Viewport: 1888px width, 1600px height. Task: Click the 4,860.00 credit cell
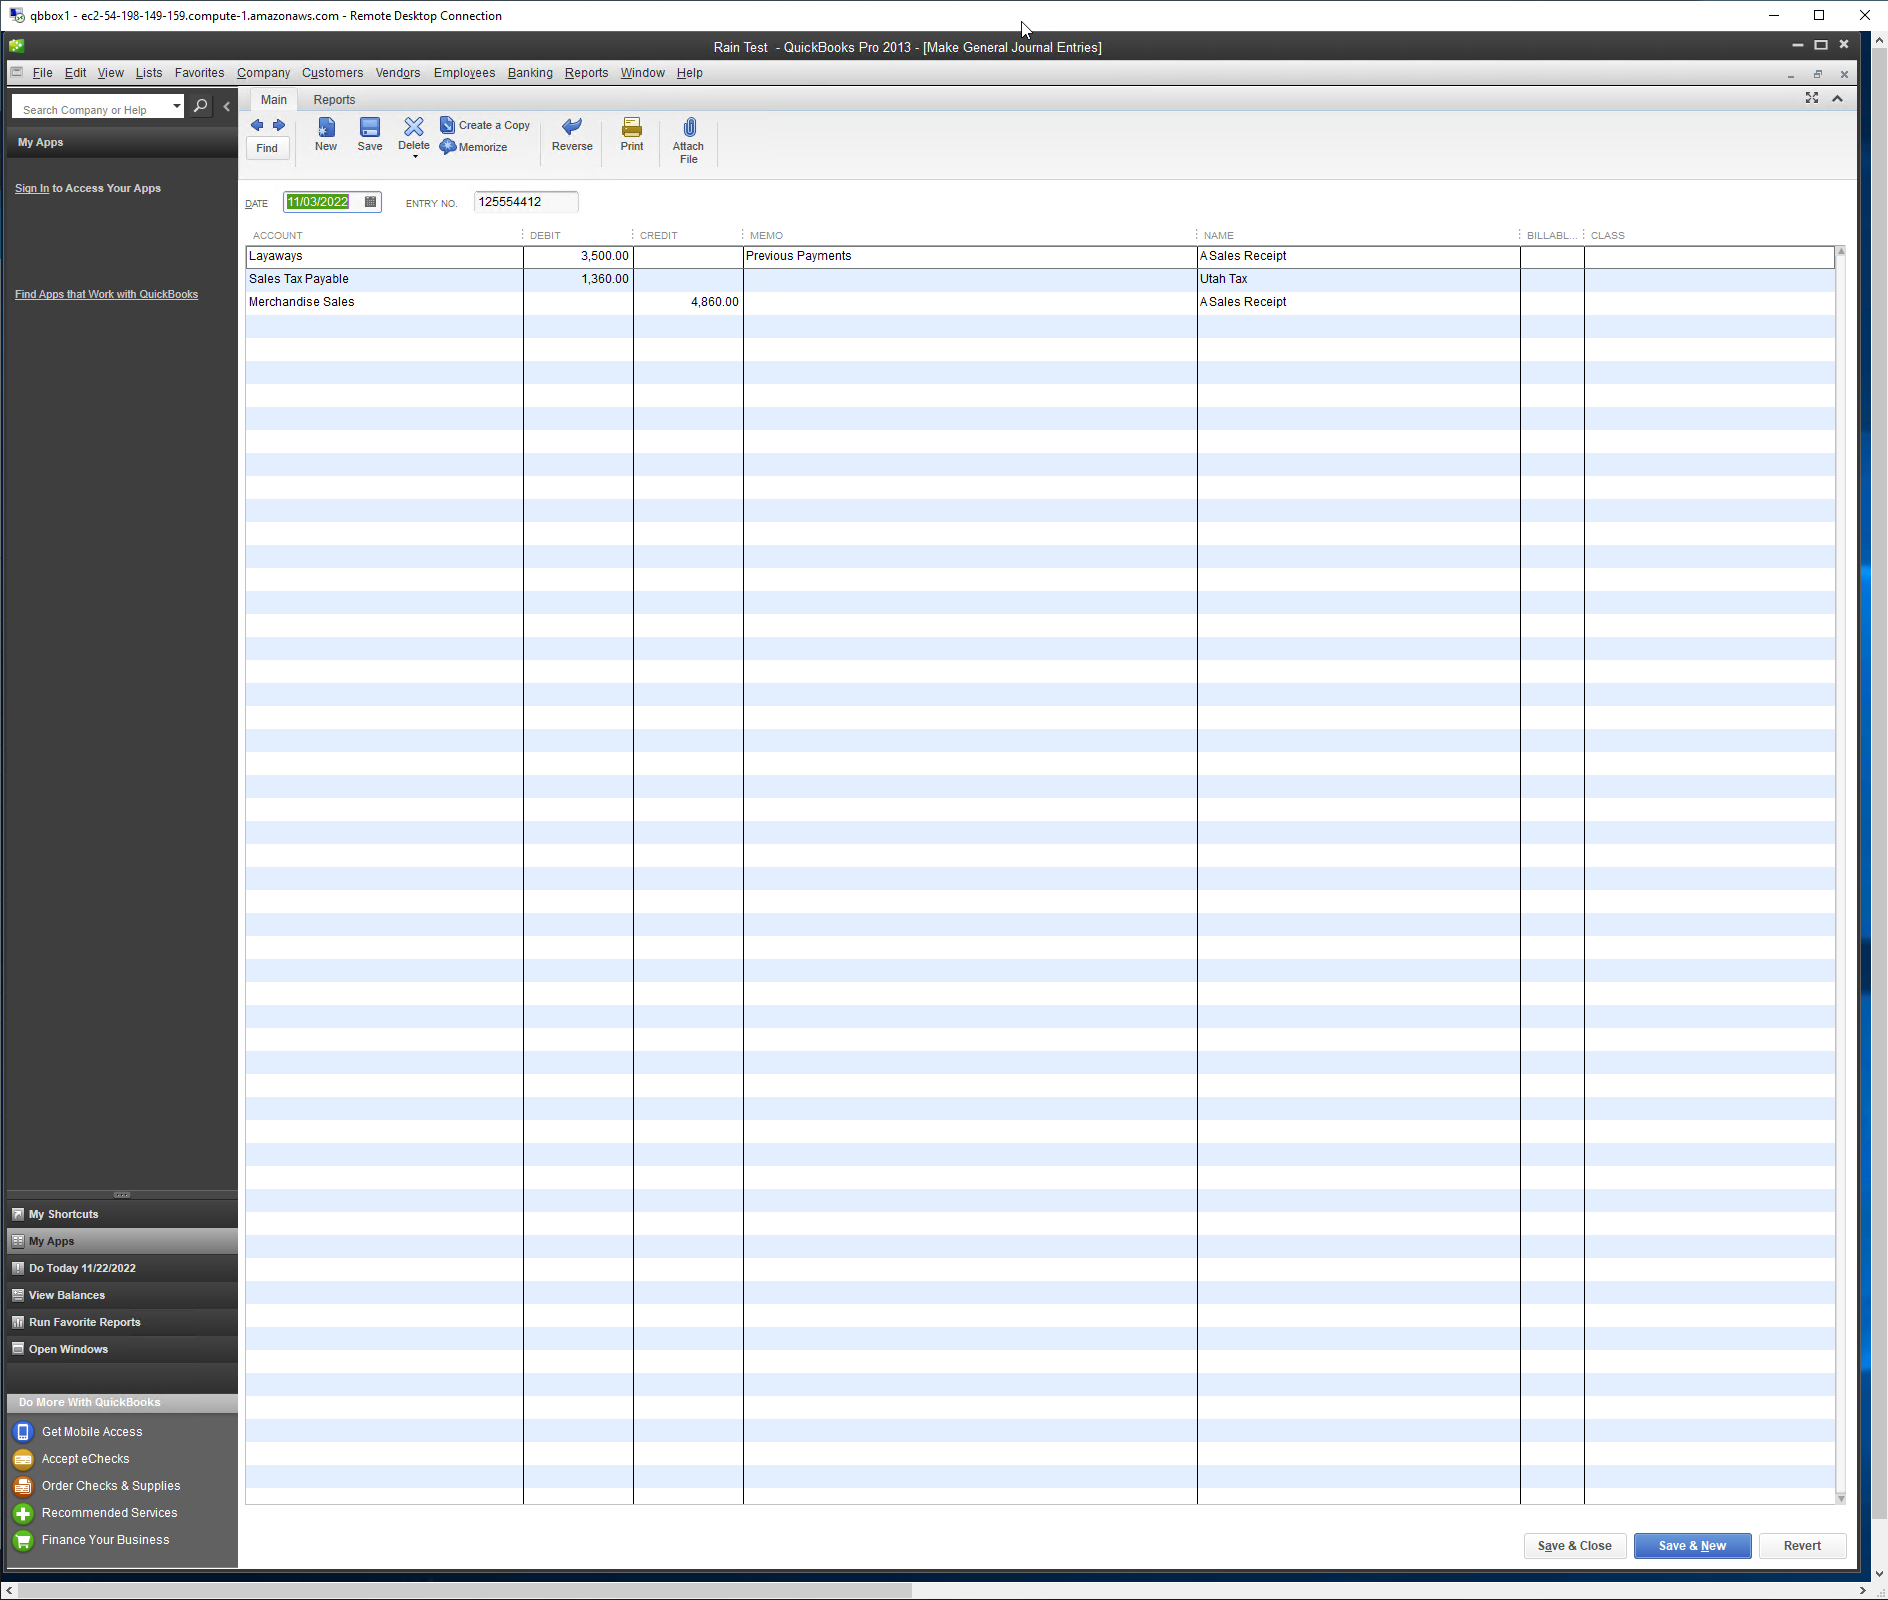click(x=688, y=302)
